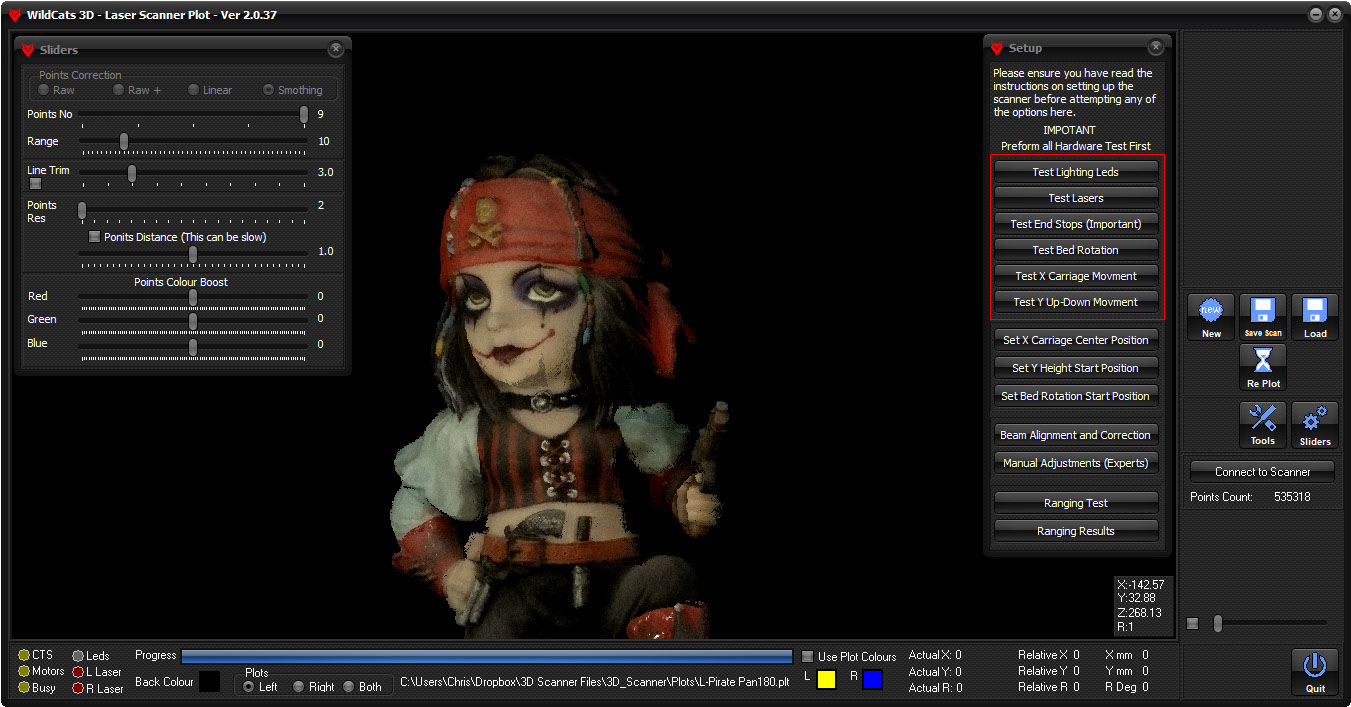The width and height of the screenshot is (1351, 707).
Task: Click Connect to Scanner button
Action: pyautogui.click(x=1263, y=472)
